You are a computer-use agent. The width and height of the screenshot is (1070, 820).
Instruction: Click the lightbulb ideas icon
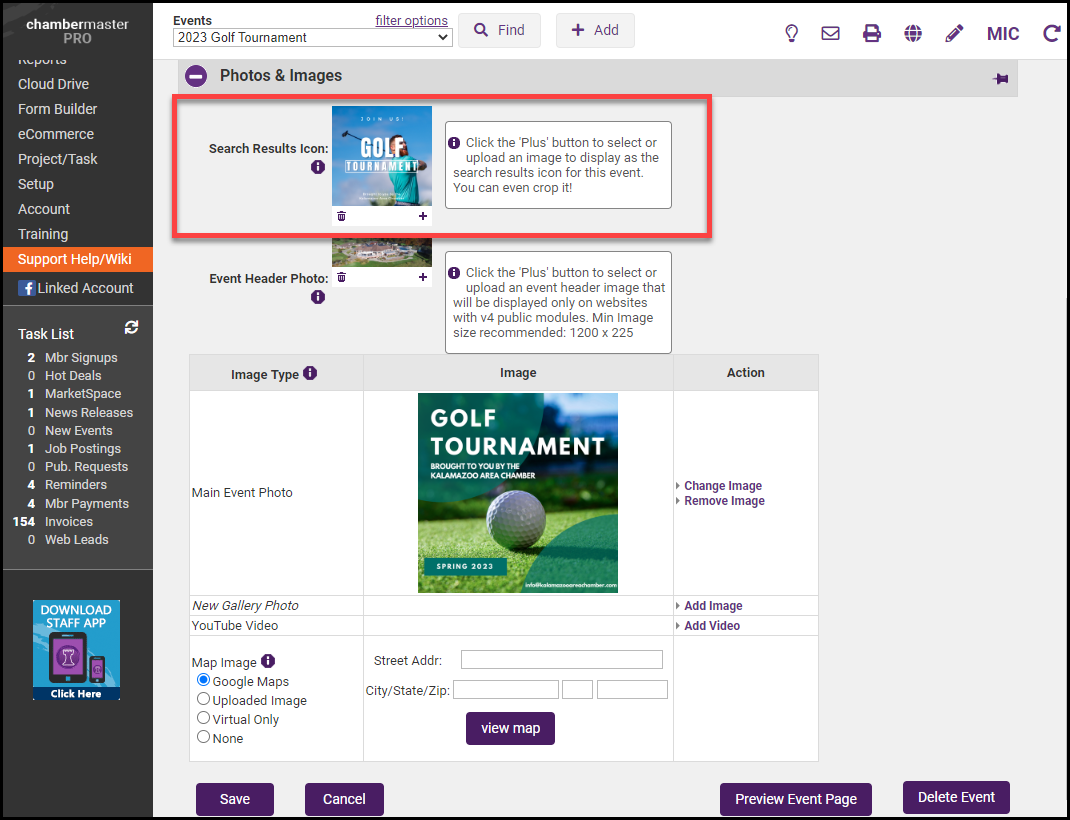click(791, 33)
